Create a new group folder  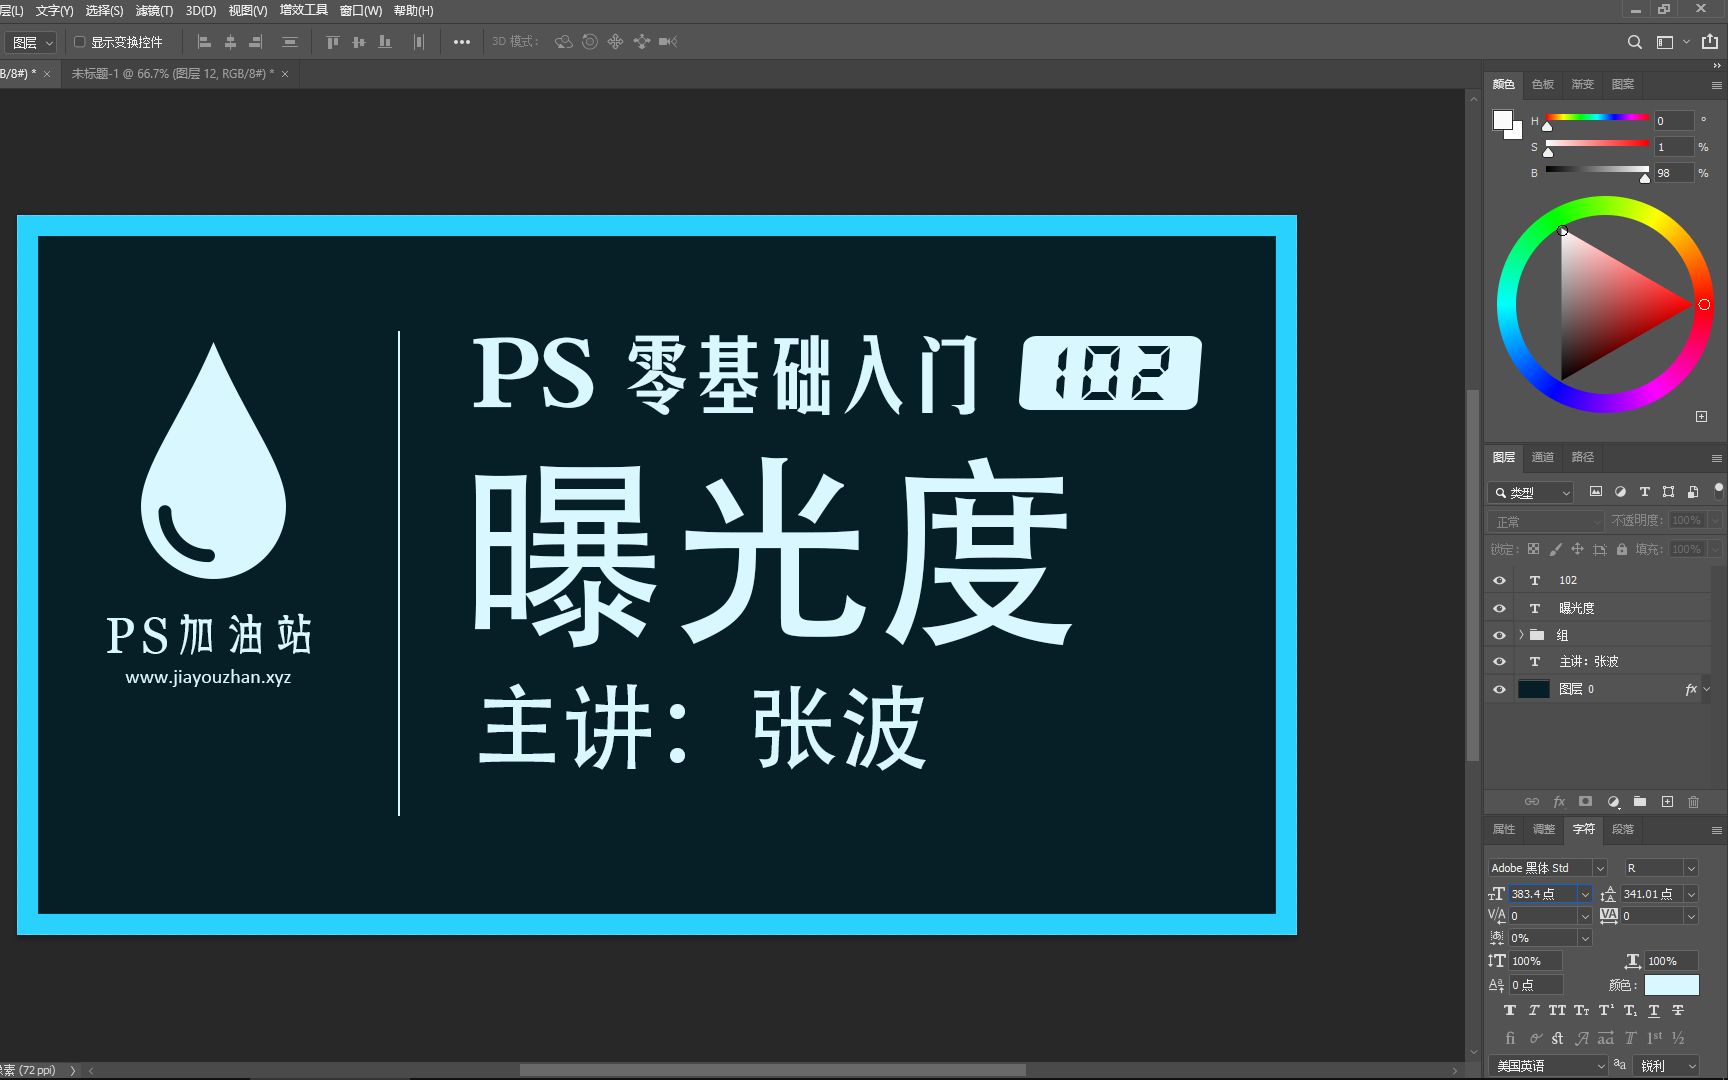1640,802
